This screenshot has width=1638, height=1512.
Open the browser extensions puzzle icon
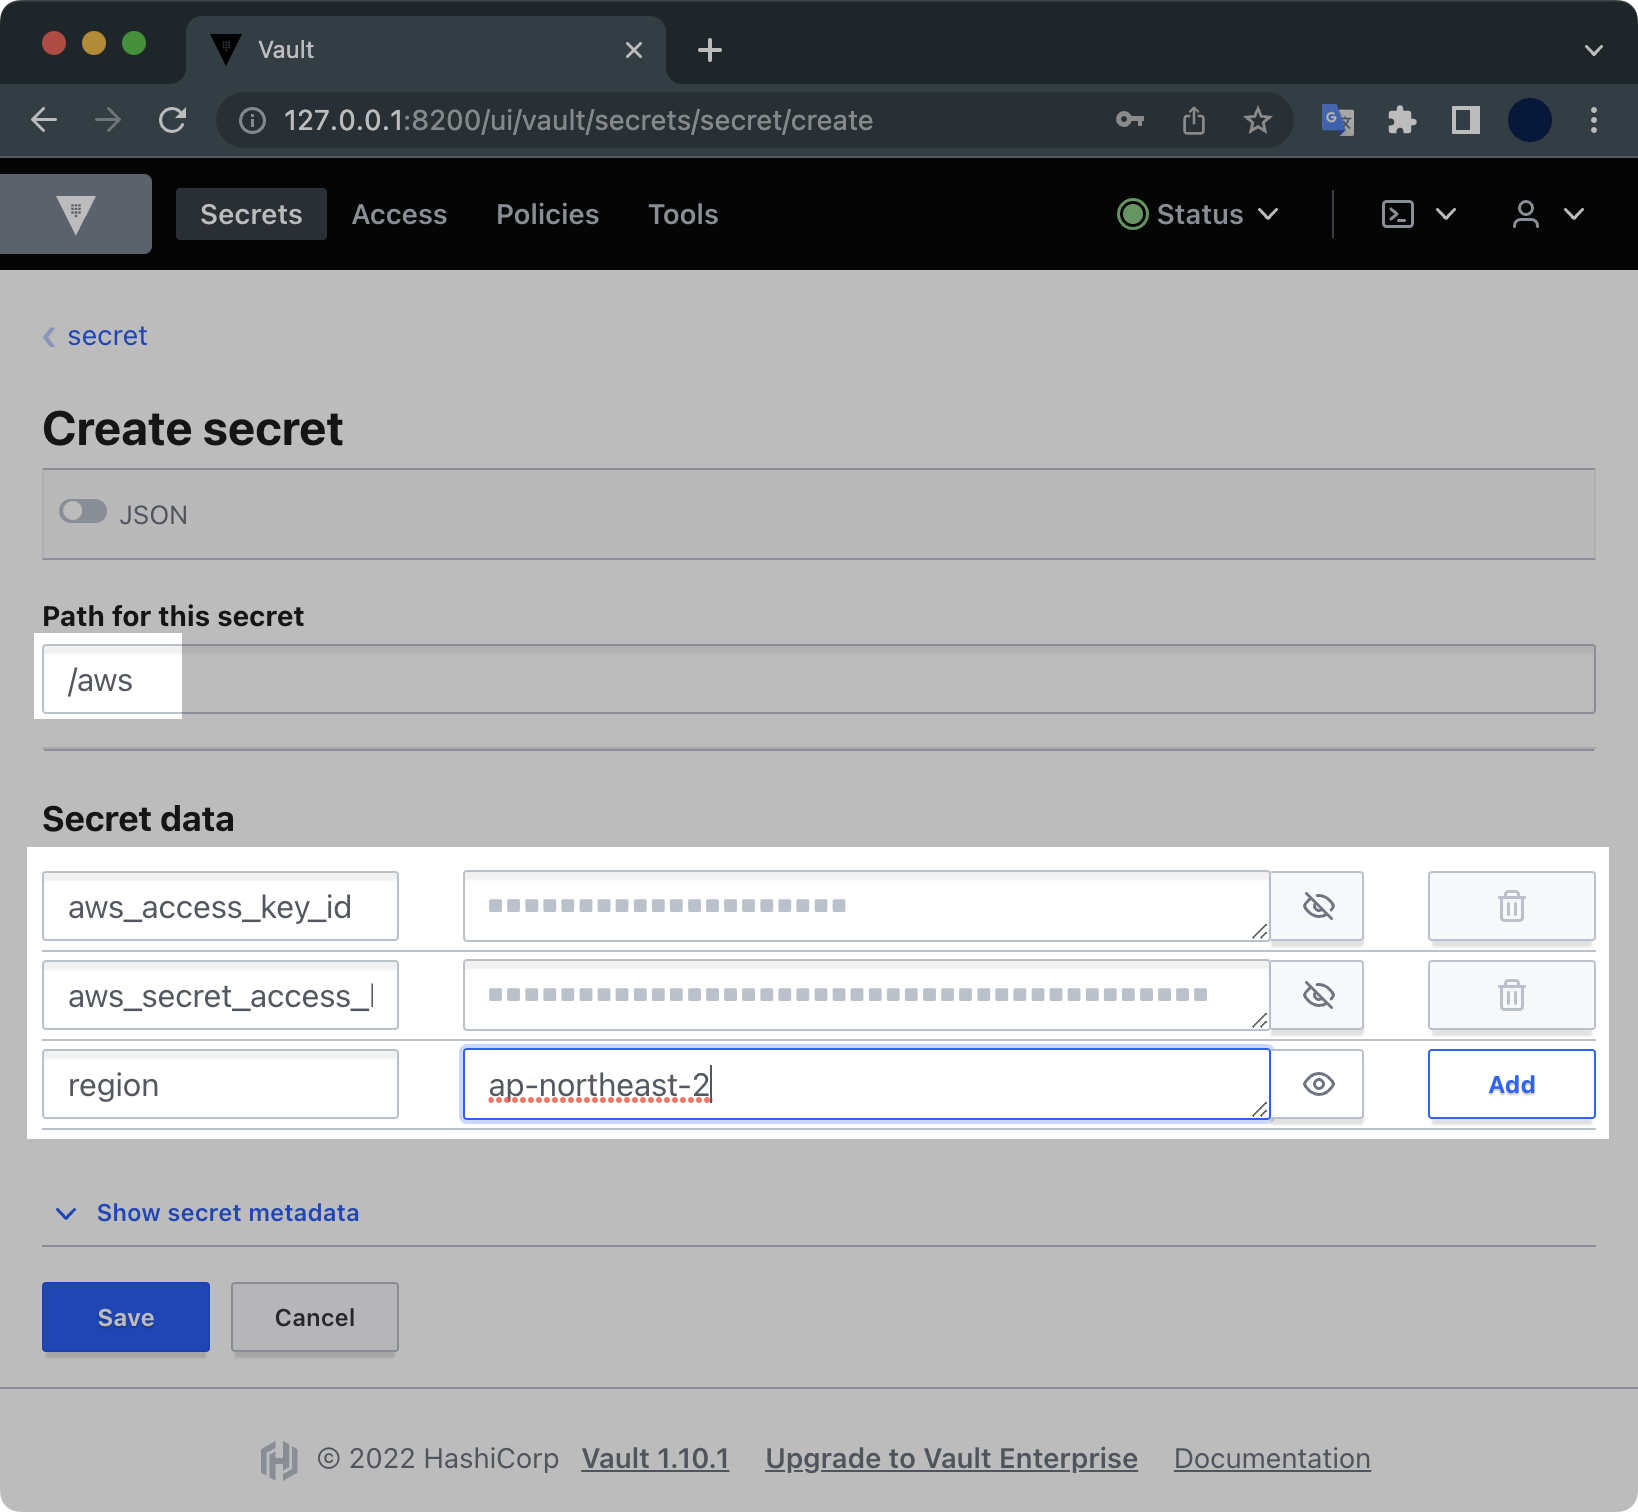click(1402, 121)
